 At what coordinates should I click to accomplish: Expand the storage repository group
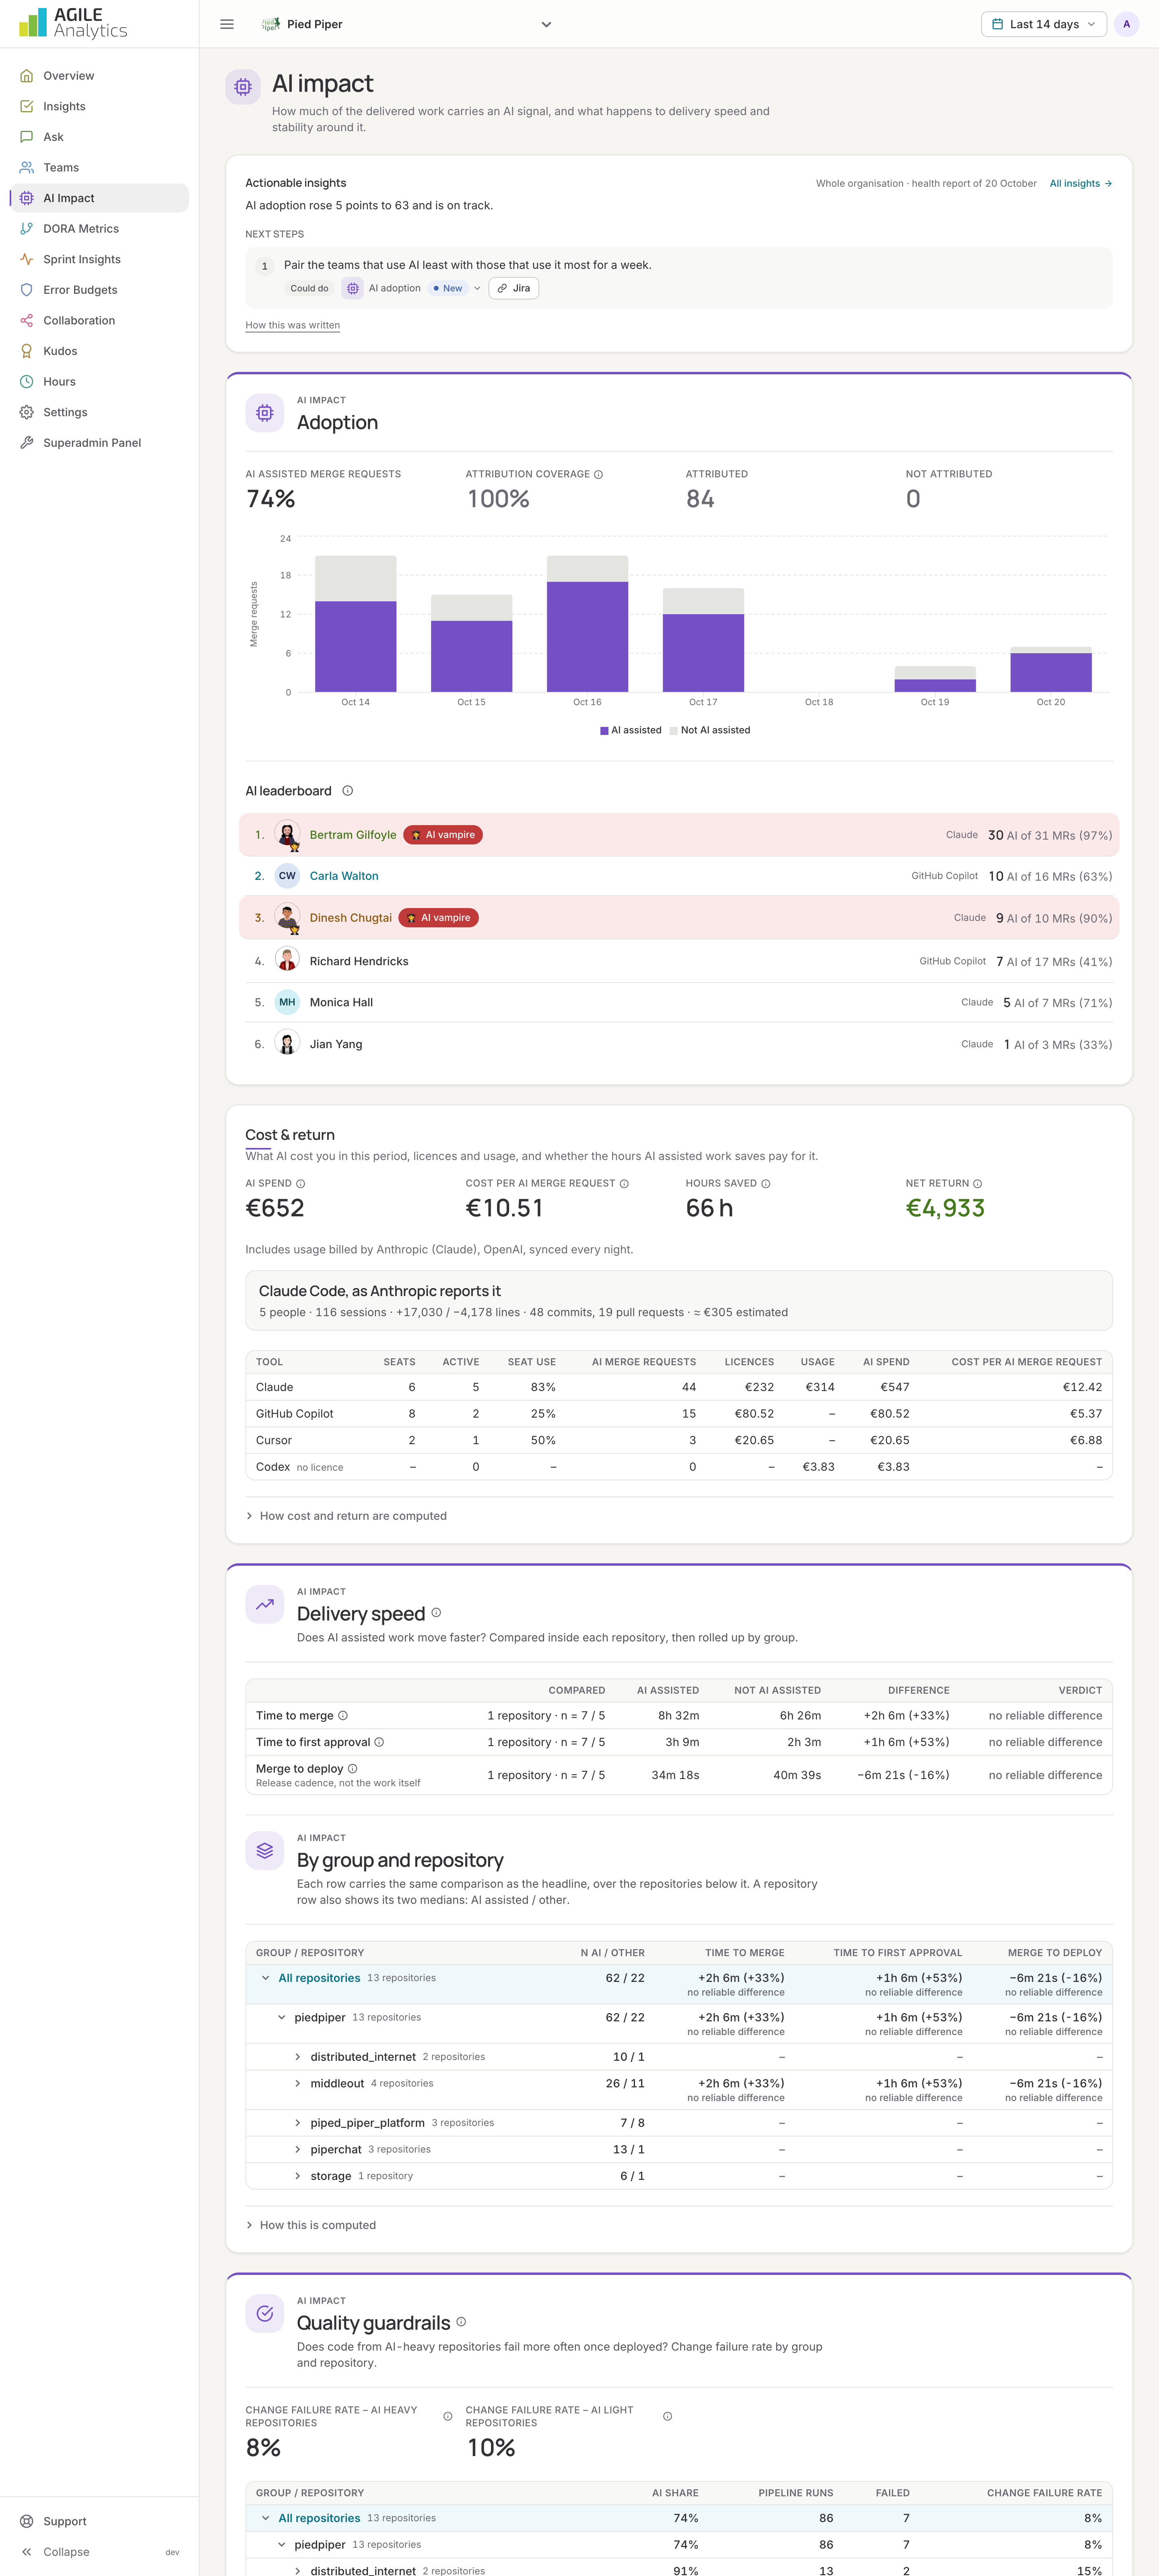pyautogui.click(x=298, y=2176)
